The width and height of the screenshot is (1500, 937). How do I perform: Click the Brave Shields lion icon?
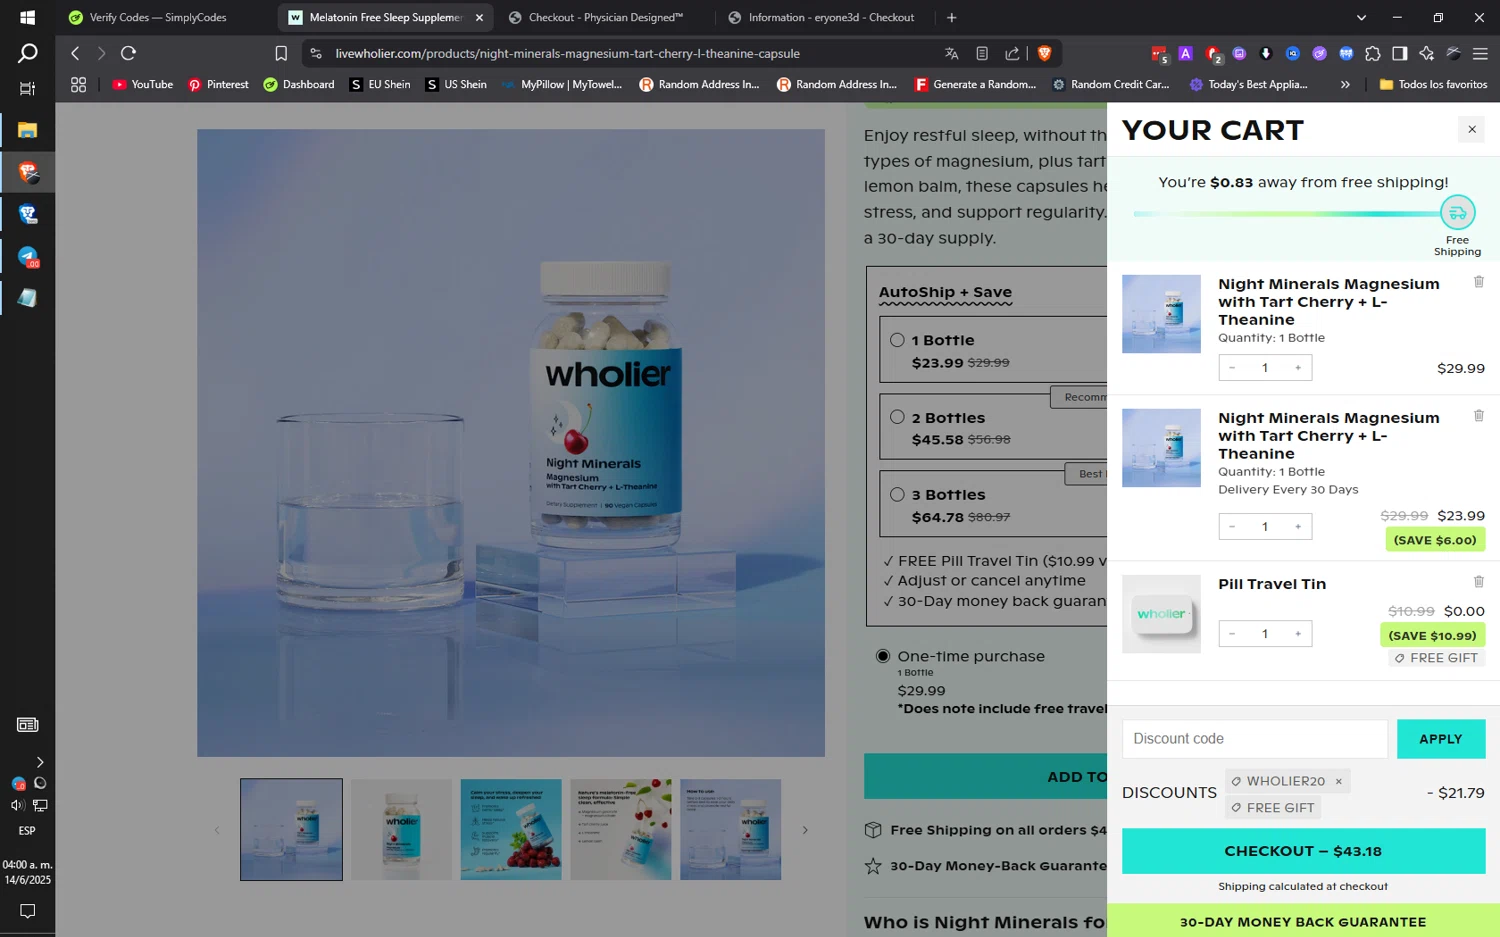tap(1044, 53)
